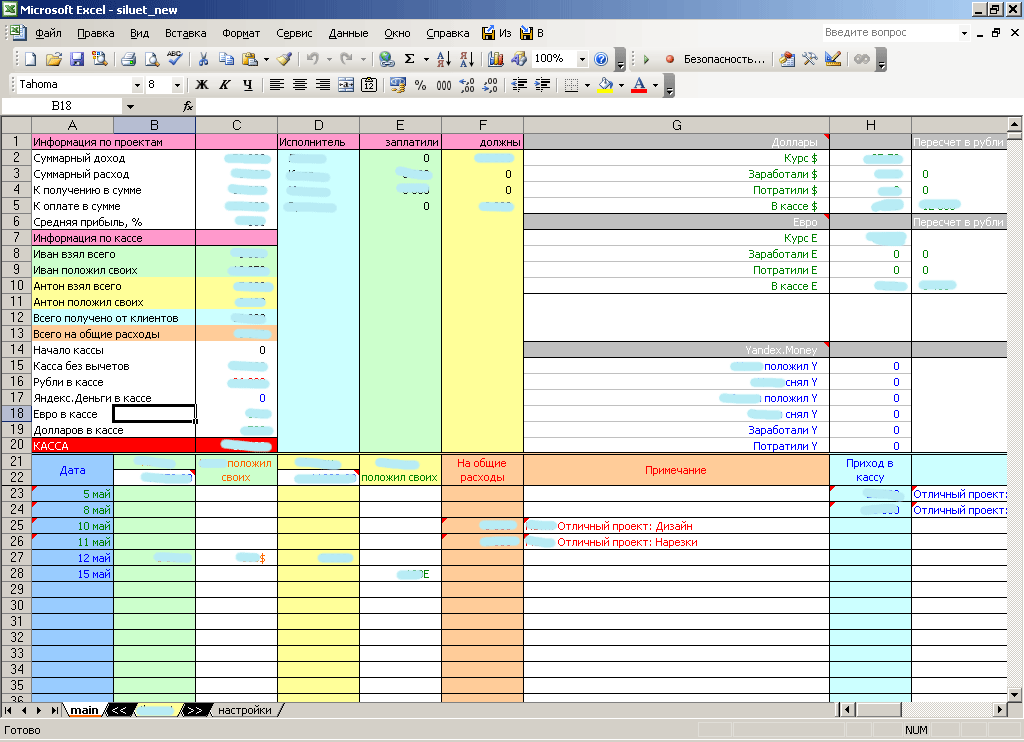
Task: Click the << sheet tab
Action: click(119, 710)
